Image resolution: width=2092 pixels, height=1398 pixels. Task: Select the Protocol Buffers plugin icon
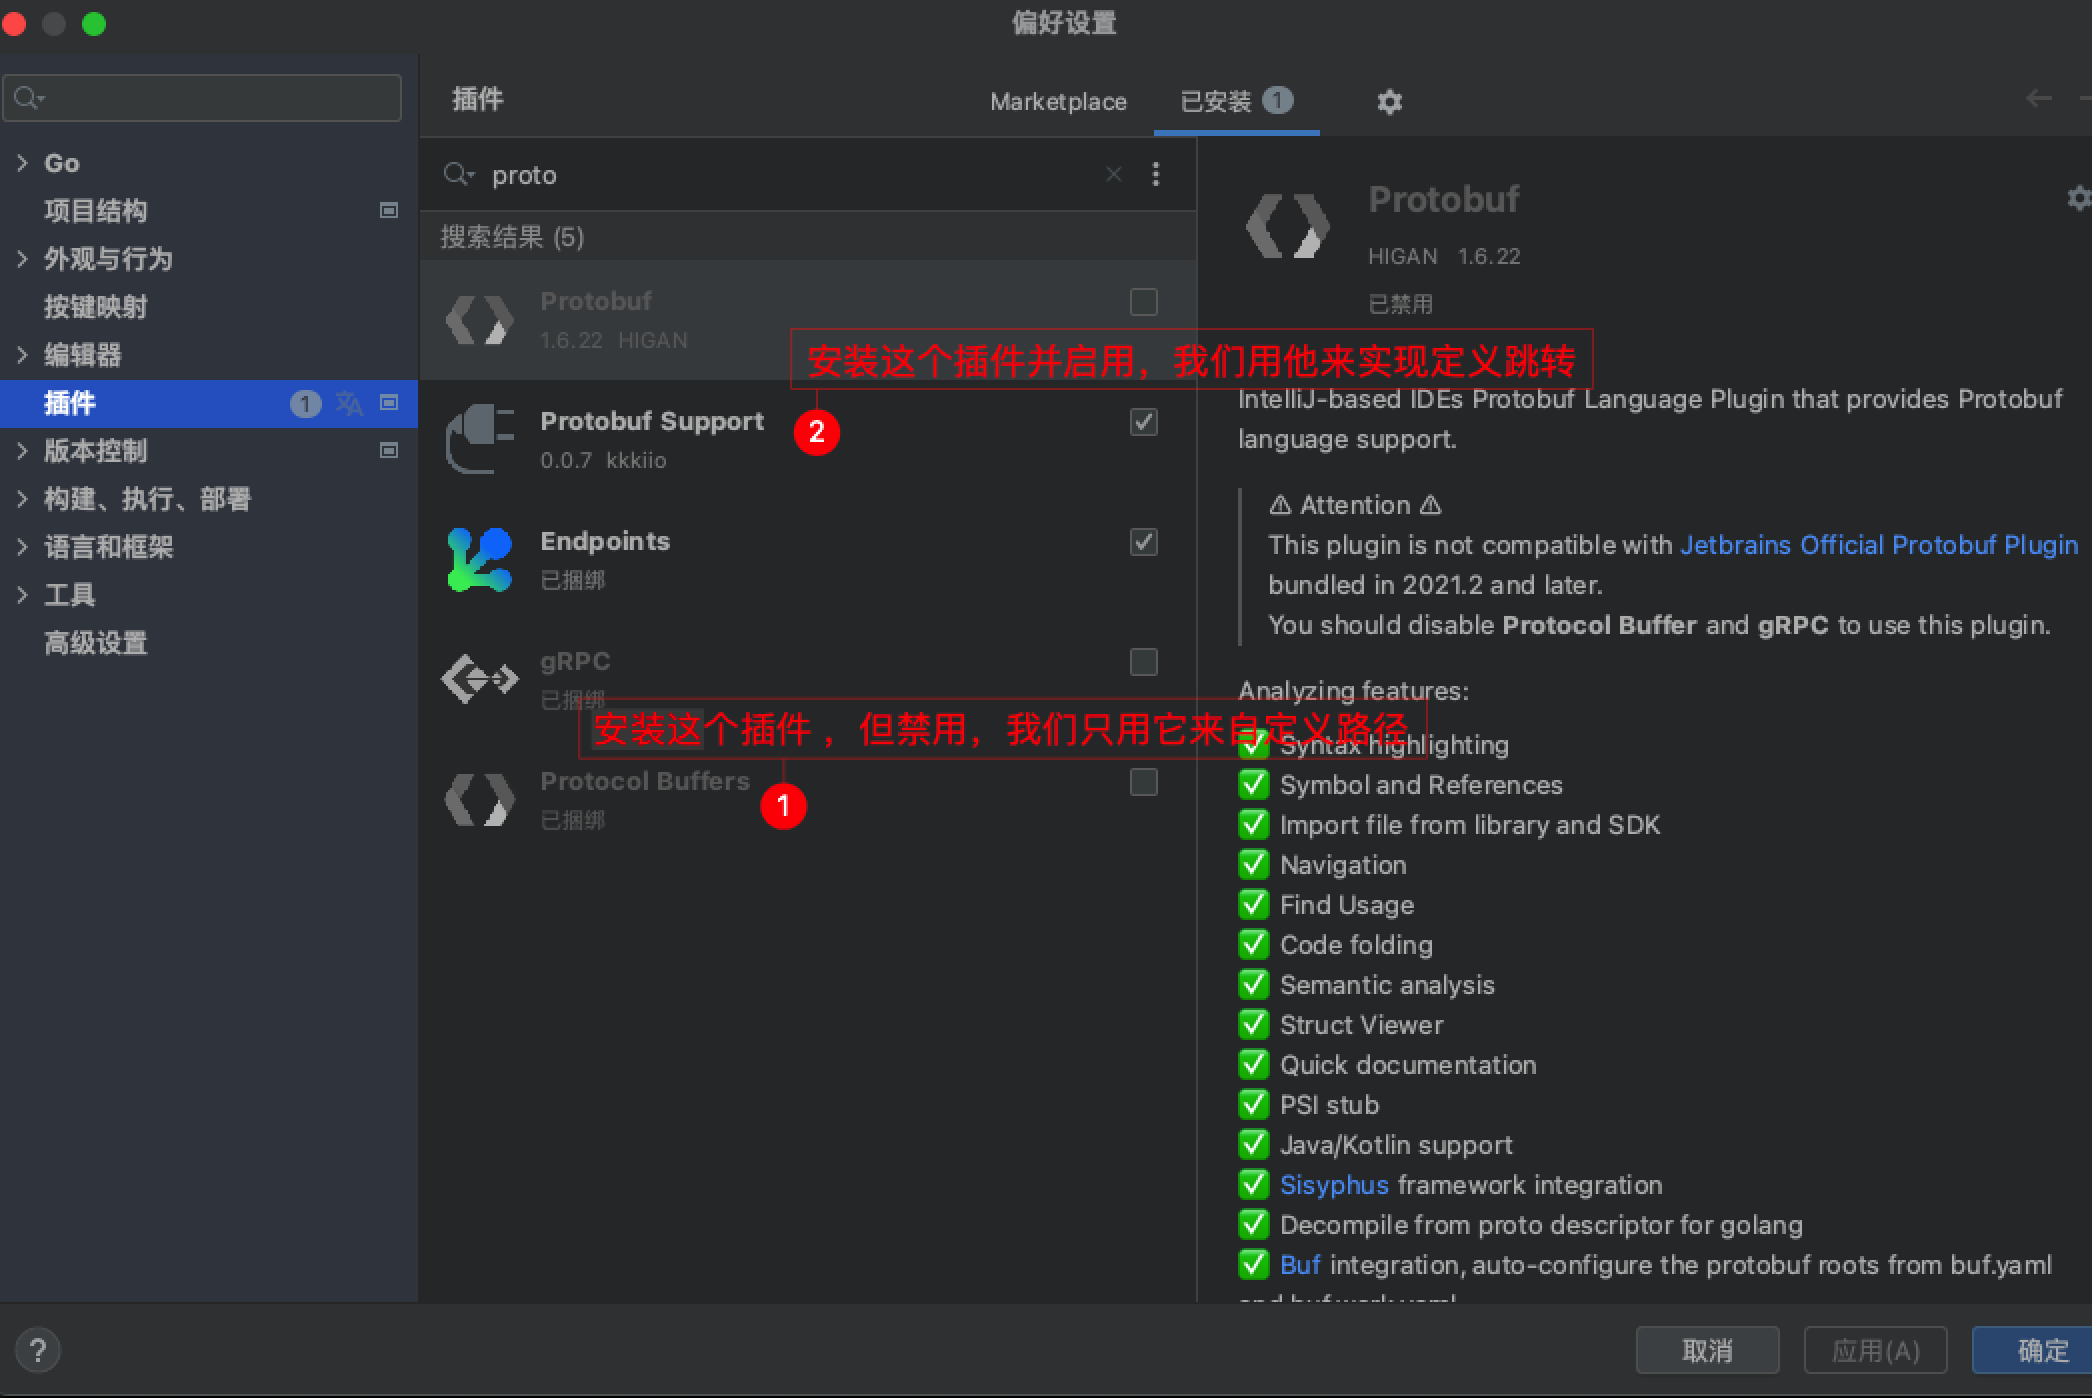coord(480,800)
